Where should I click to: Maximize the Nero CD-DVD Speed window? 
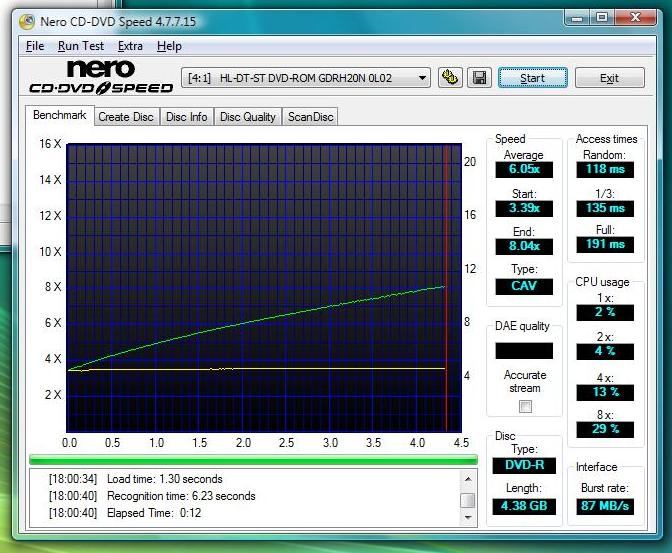[x=602, y=18]
